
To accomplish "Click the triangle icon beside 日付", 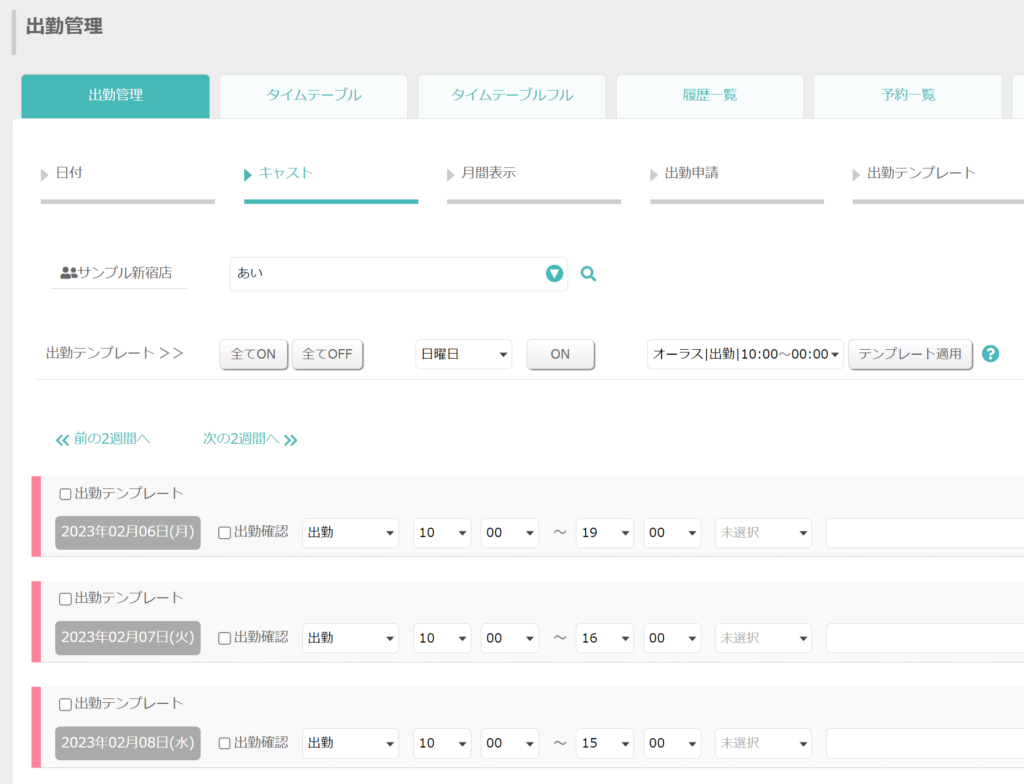I will pos(44,174).
